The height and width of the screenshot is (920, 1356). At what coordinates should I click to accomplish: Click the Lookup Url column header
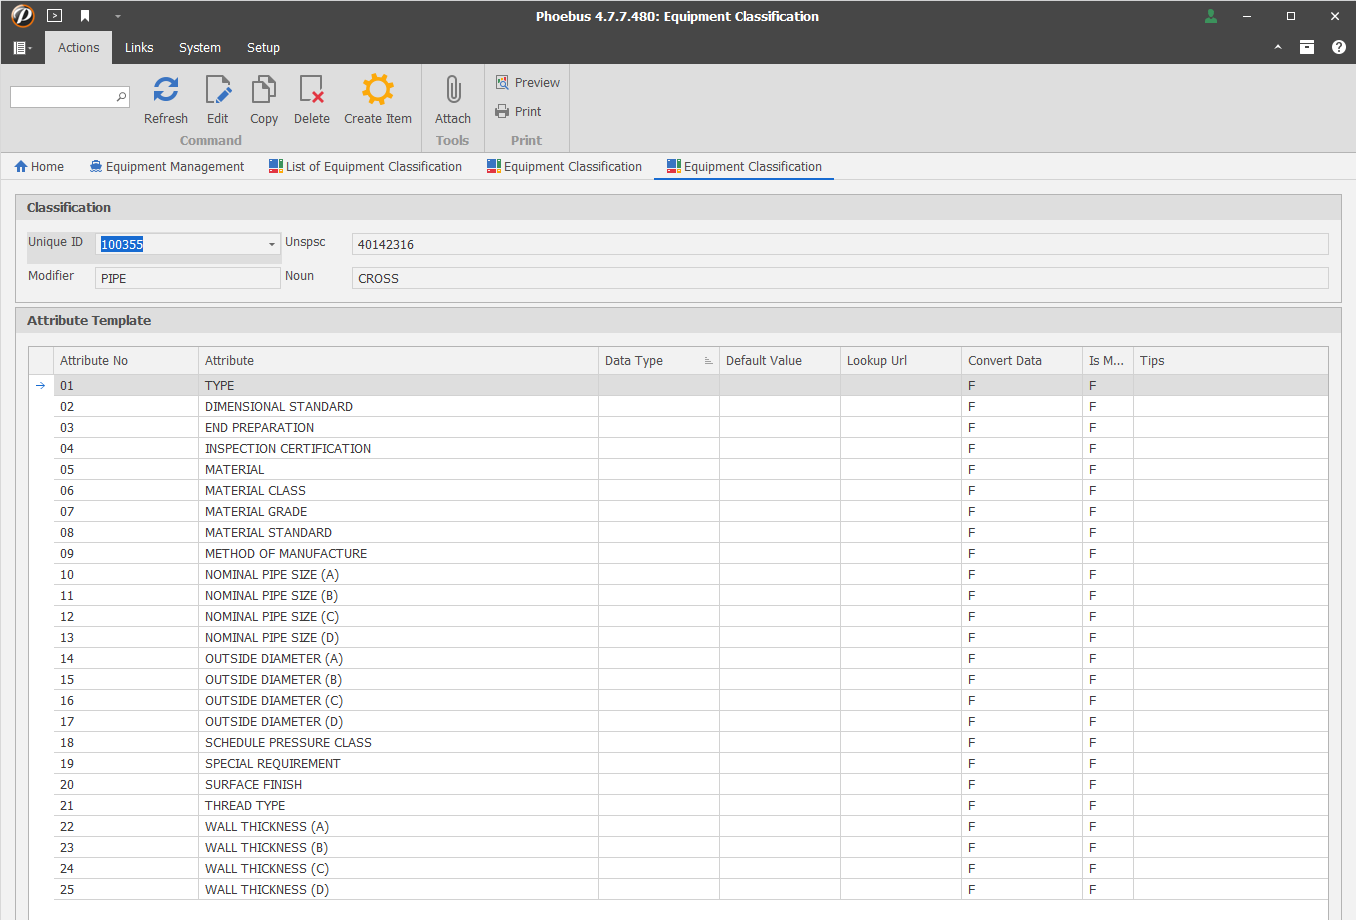(x=901, y=361)
